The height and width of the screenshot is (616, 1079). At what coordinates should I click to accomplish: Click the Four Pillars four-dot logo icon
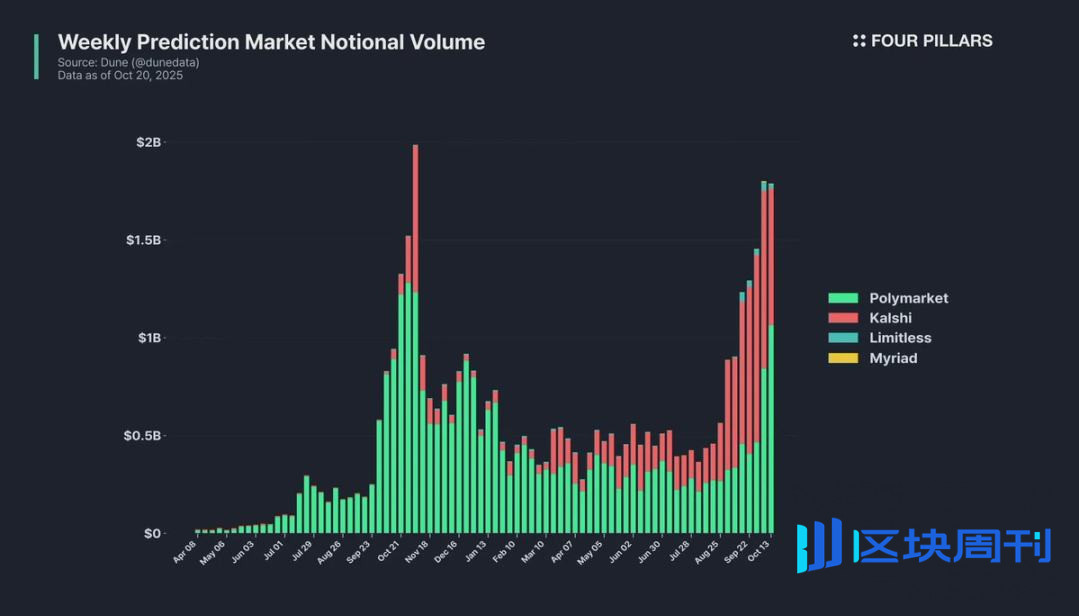coord(859,41)
